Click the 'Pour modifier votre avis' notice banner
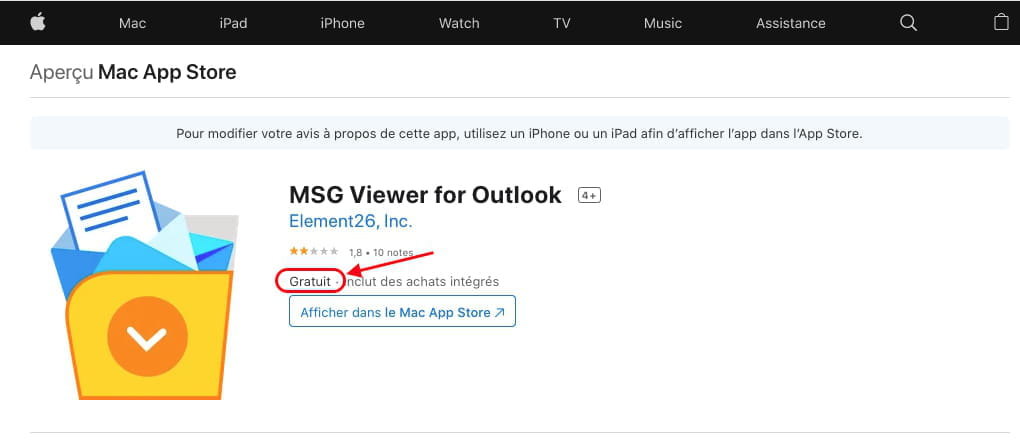 point(519,133)
